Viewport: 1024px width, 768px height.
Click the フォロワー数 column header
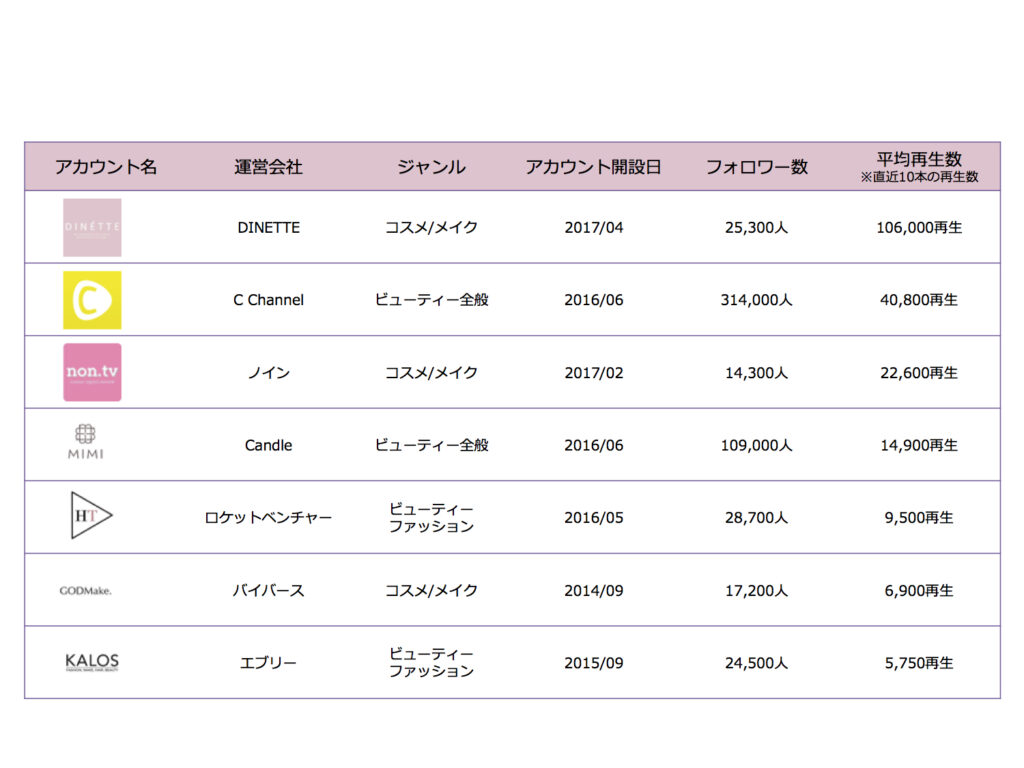(x=757, y=167)
